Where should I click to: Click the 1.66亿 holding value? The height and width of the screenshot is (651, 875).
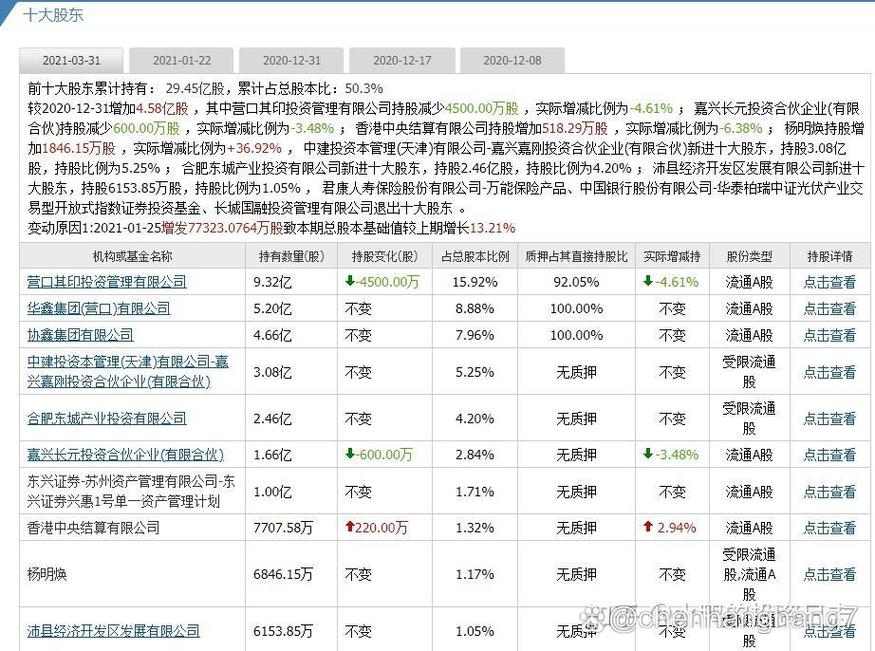tap(272, 455)
